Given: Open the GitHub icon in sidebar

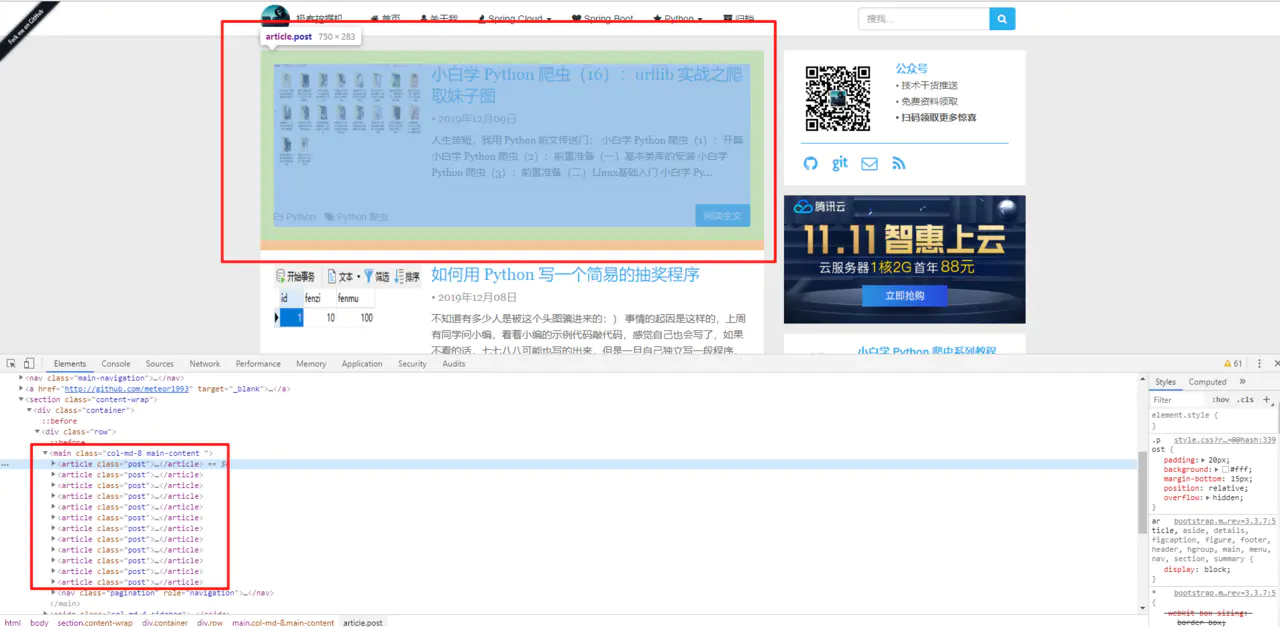Looking at the screenshot, I should tap(811, 163).
